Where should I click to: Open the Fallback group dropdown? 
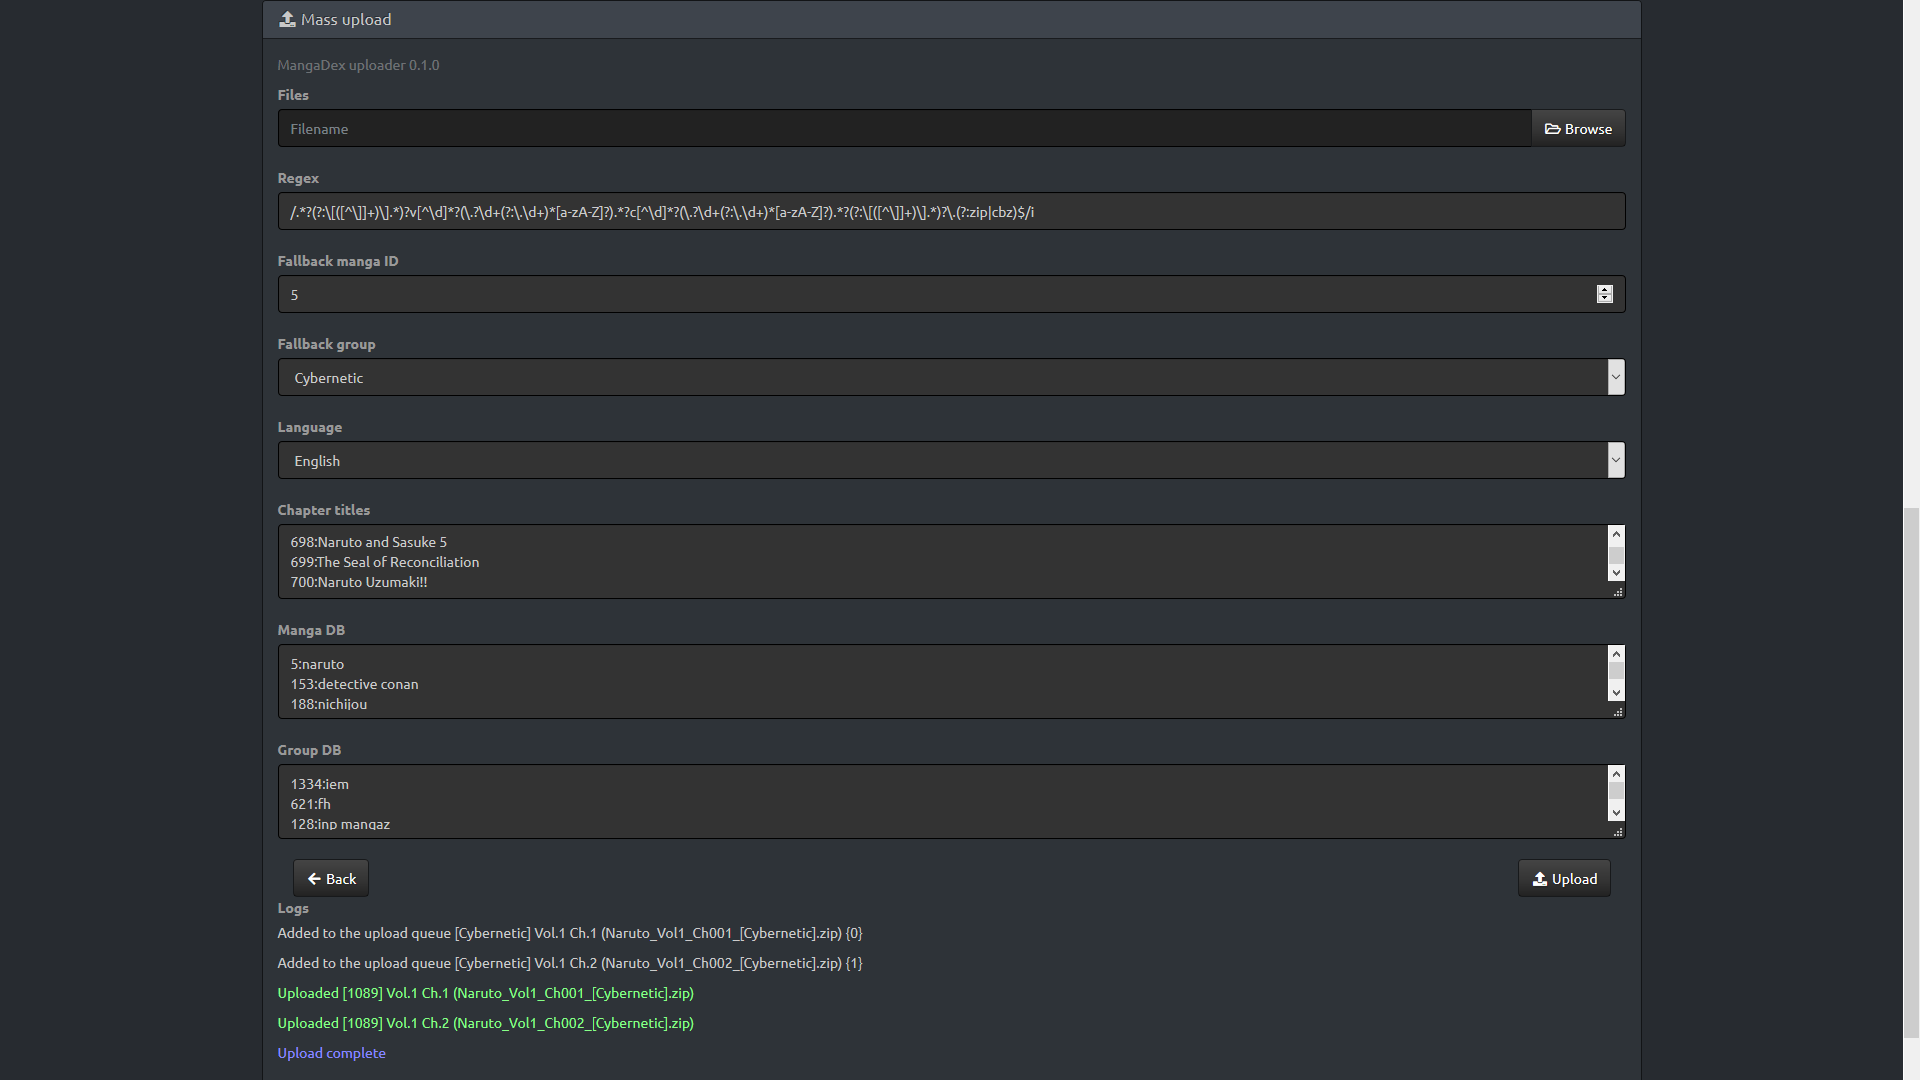point(950,378)
